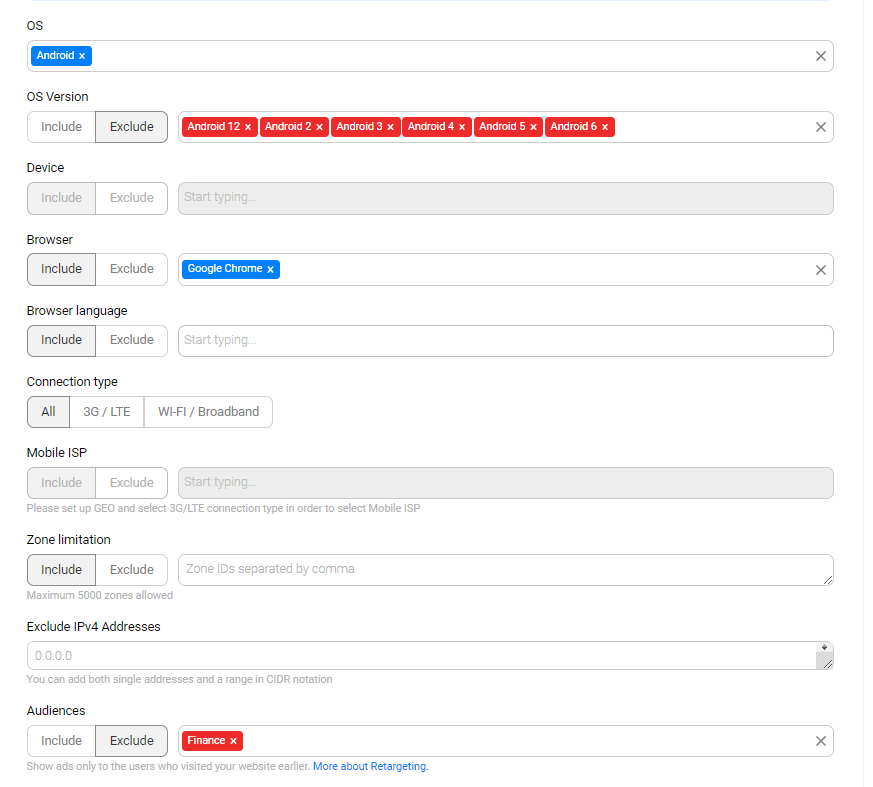Screen dimensions: 873x787
Task: Set Zone limitation to Exclude
Action: [x=131, y=569]
